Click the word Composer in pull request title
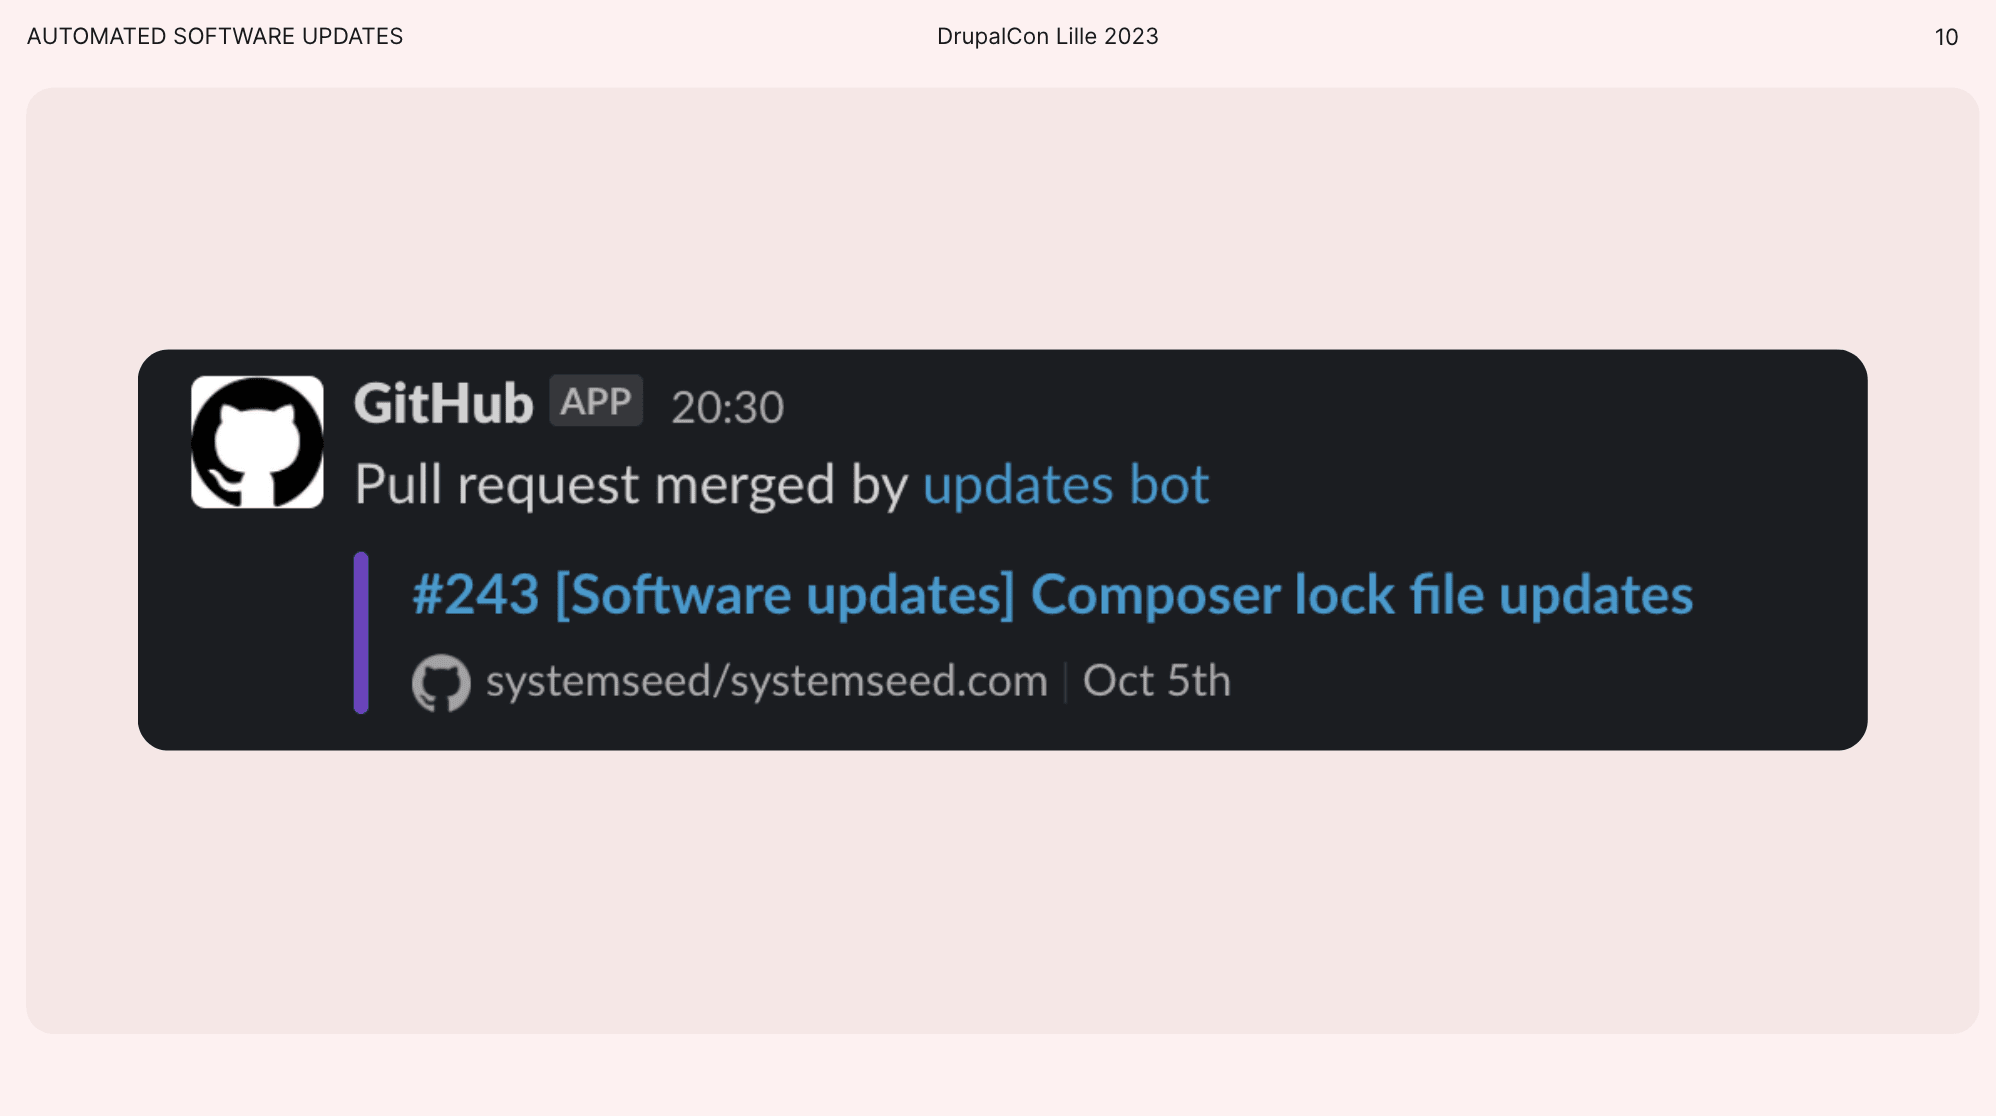The height and width of the screenshot is (1116, 1996). tap(1155, 595)
